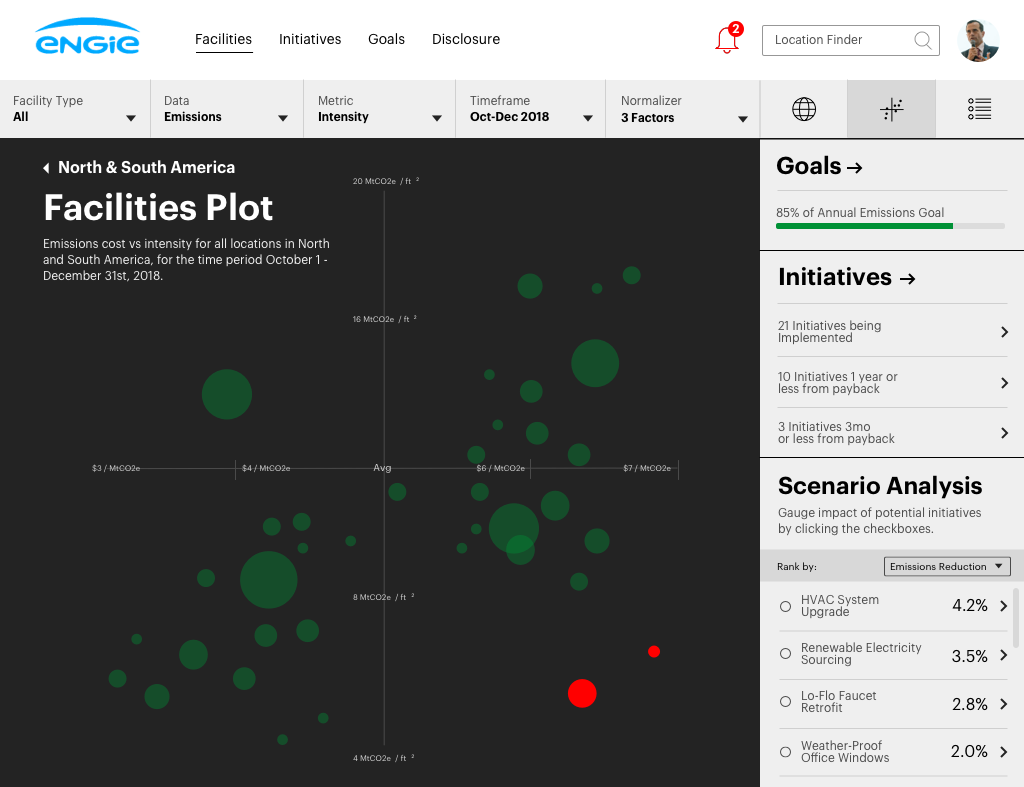Click the ENGIE logo
The image size is (1024, 787).
point(86,39)
